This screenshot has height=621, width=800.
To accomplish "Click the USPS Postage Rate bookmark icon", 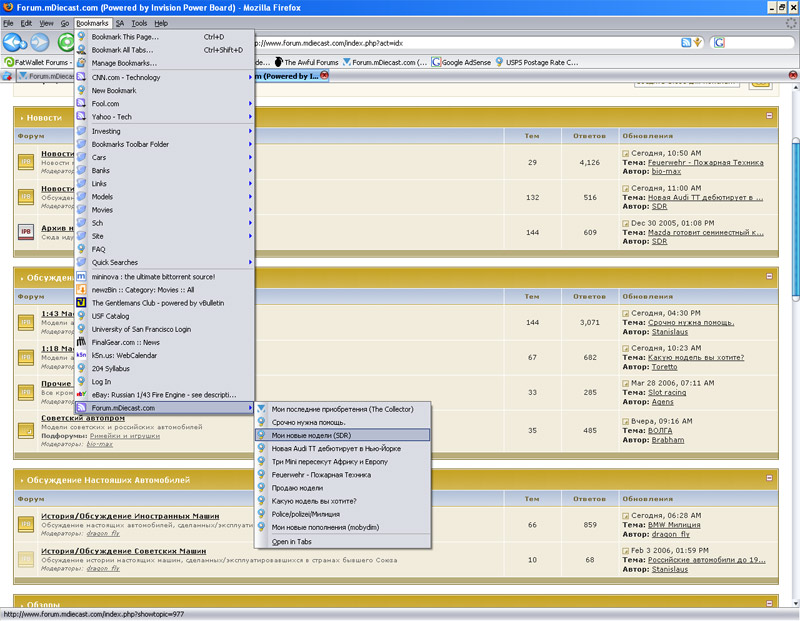I will 499,62.
